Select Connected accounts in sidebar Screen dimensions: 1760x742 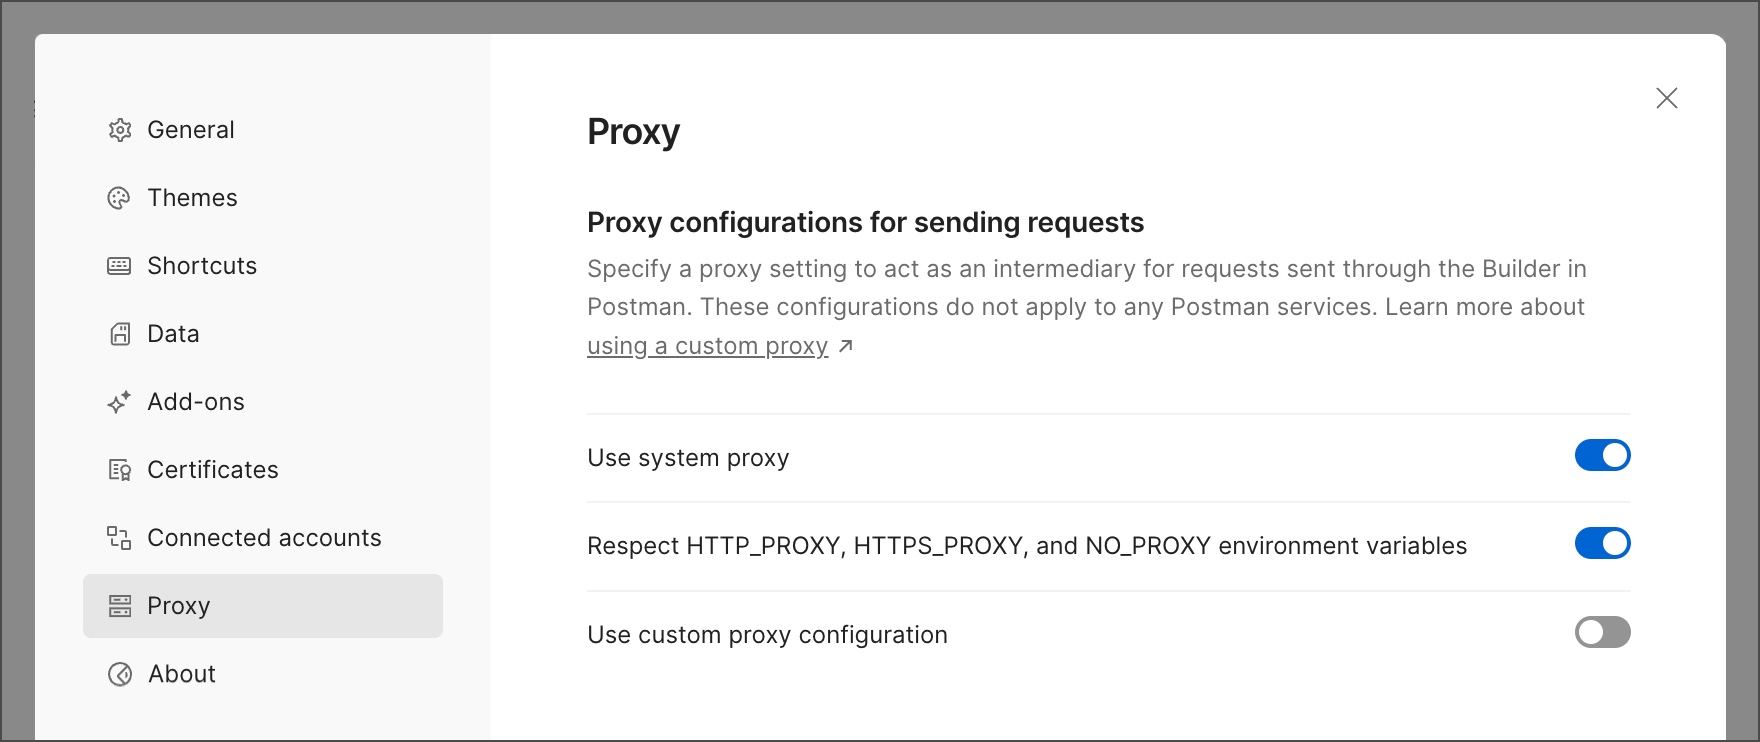[263, 538]
